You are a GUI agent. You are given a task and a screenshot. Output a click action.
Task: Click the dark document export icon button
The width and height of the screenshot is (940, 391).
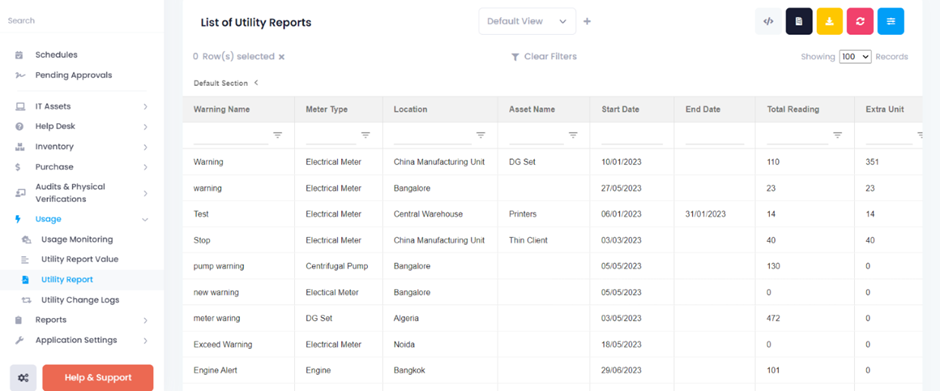pos(799,21)
